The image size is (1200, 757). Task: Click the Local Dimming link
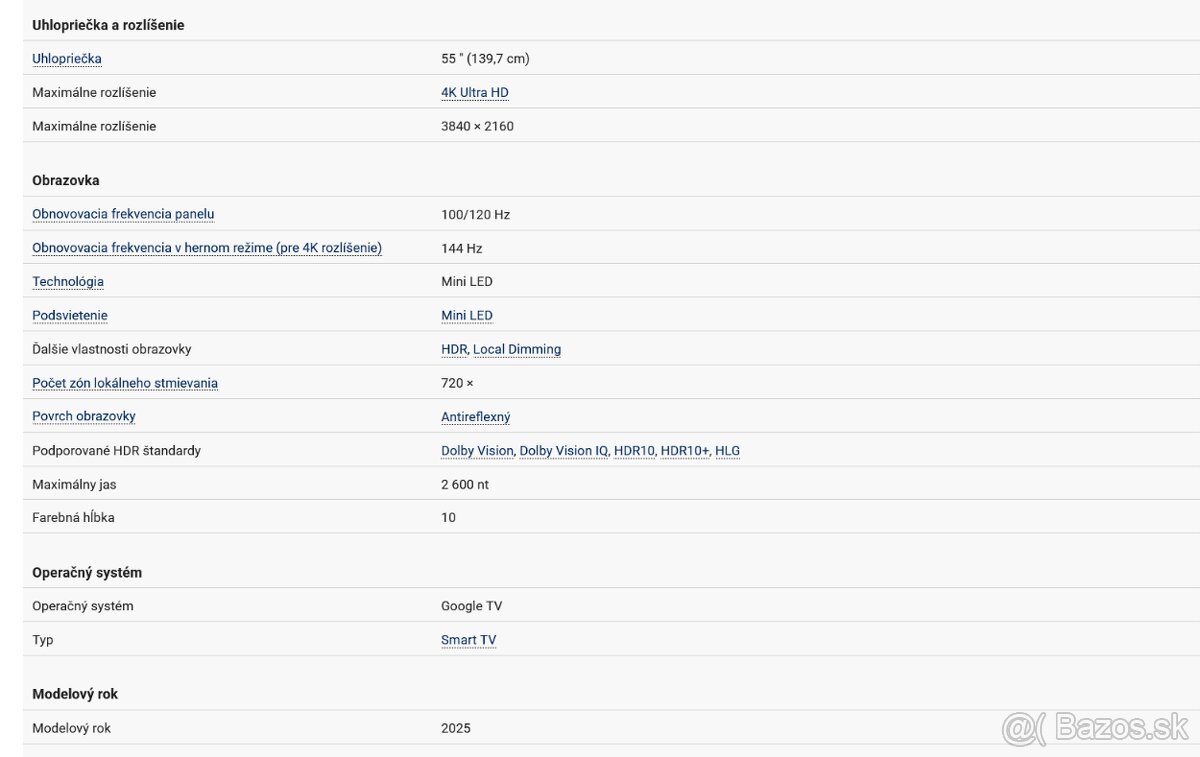pyautogui.click(x=517, y=349)
